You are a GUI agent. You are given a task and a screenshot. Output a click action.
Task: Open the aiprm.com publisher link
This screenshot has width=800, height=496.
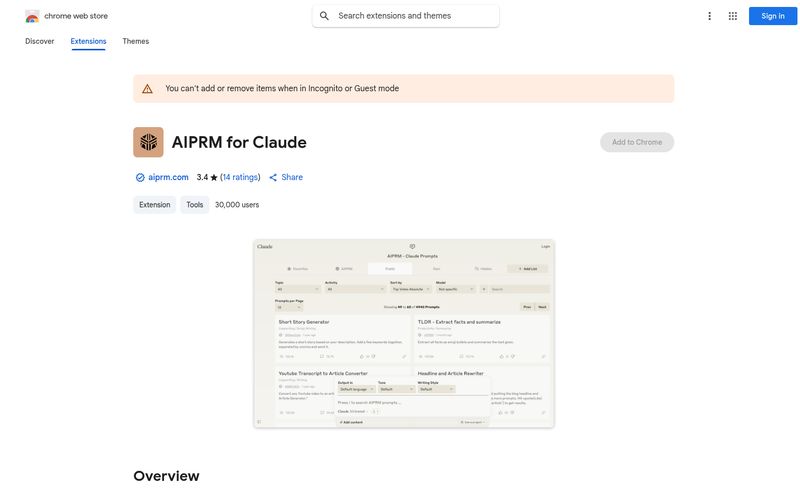(x=168, y=177)
